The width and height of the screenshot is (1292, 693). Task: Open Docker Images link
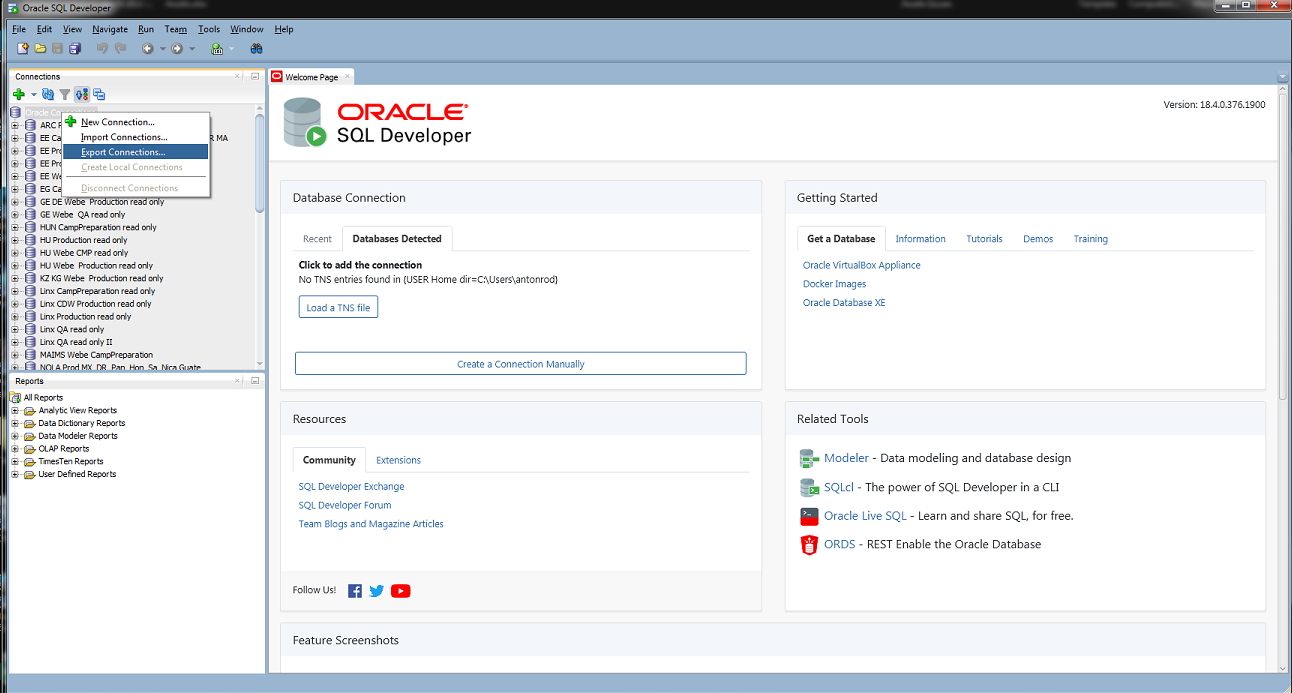pyautogui.click(x=835, y=284)
